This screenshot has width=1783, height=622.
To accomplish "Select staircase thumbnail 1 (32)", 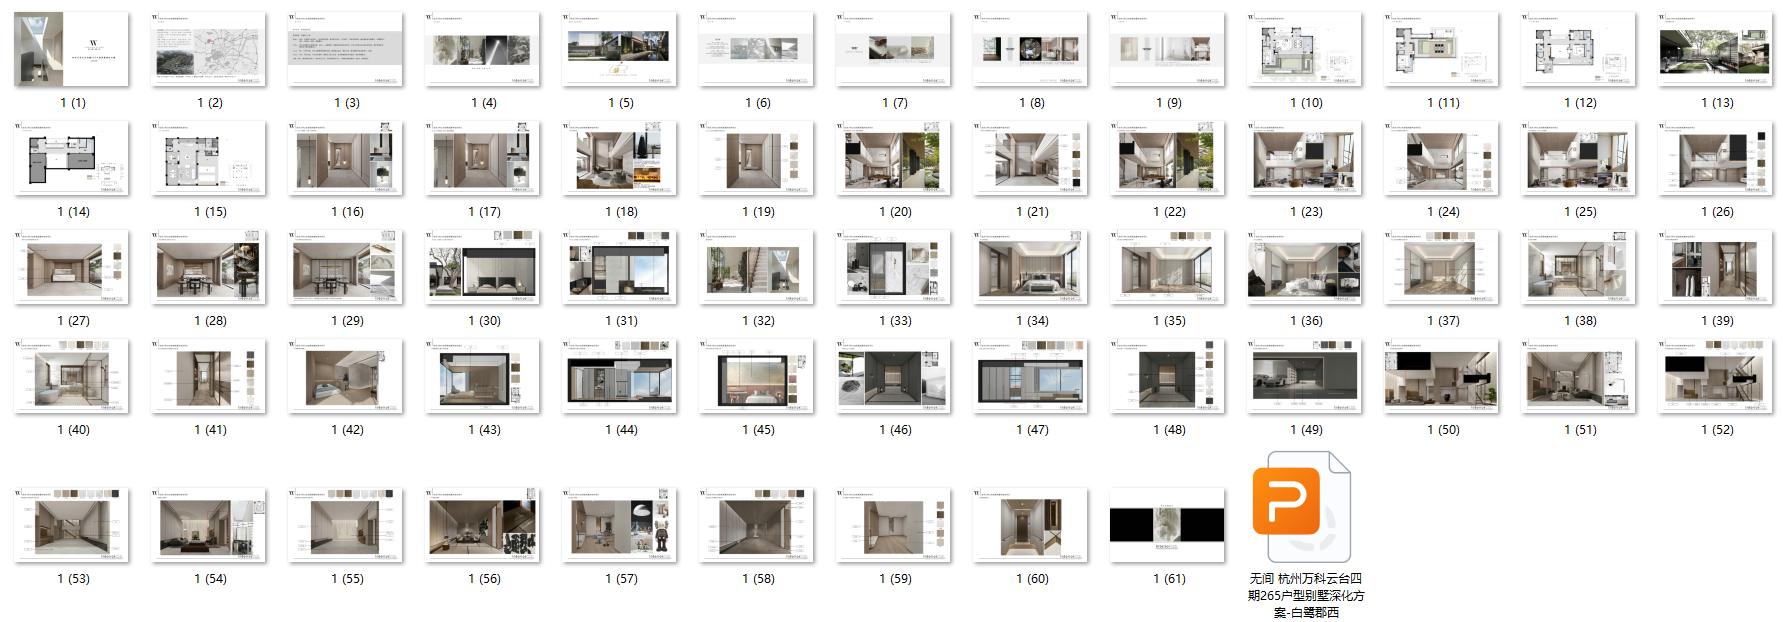I will coord(757,268).
